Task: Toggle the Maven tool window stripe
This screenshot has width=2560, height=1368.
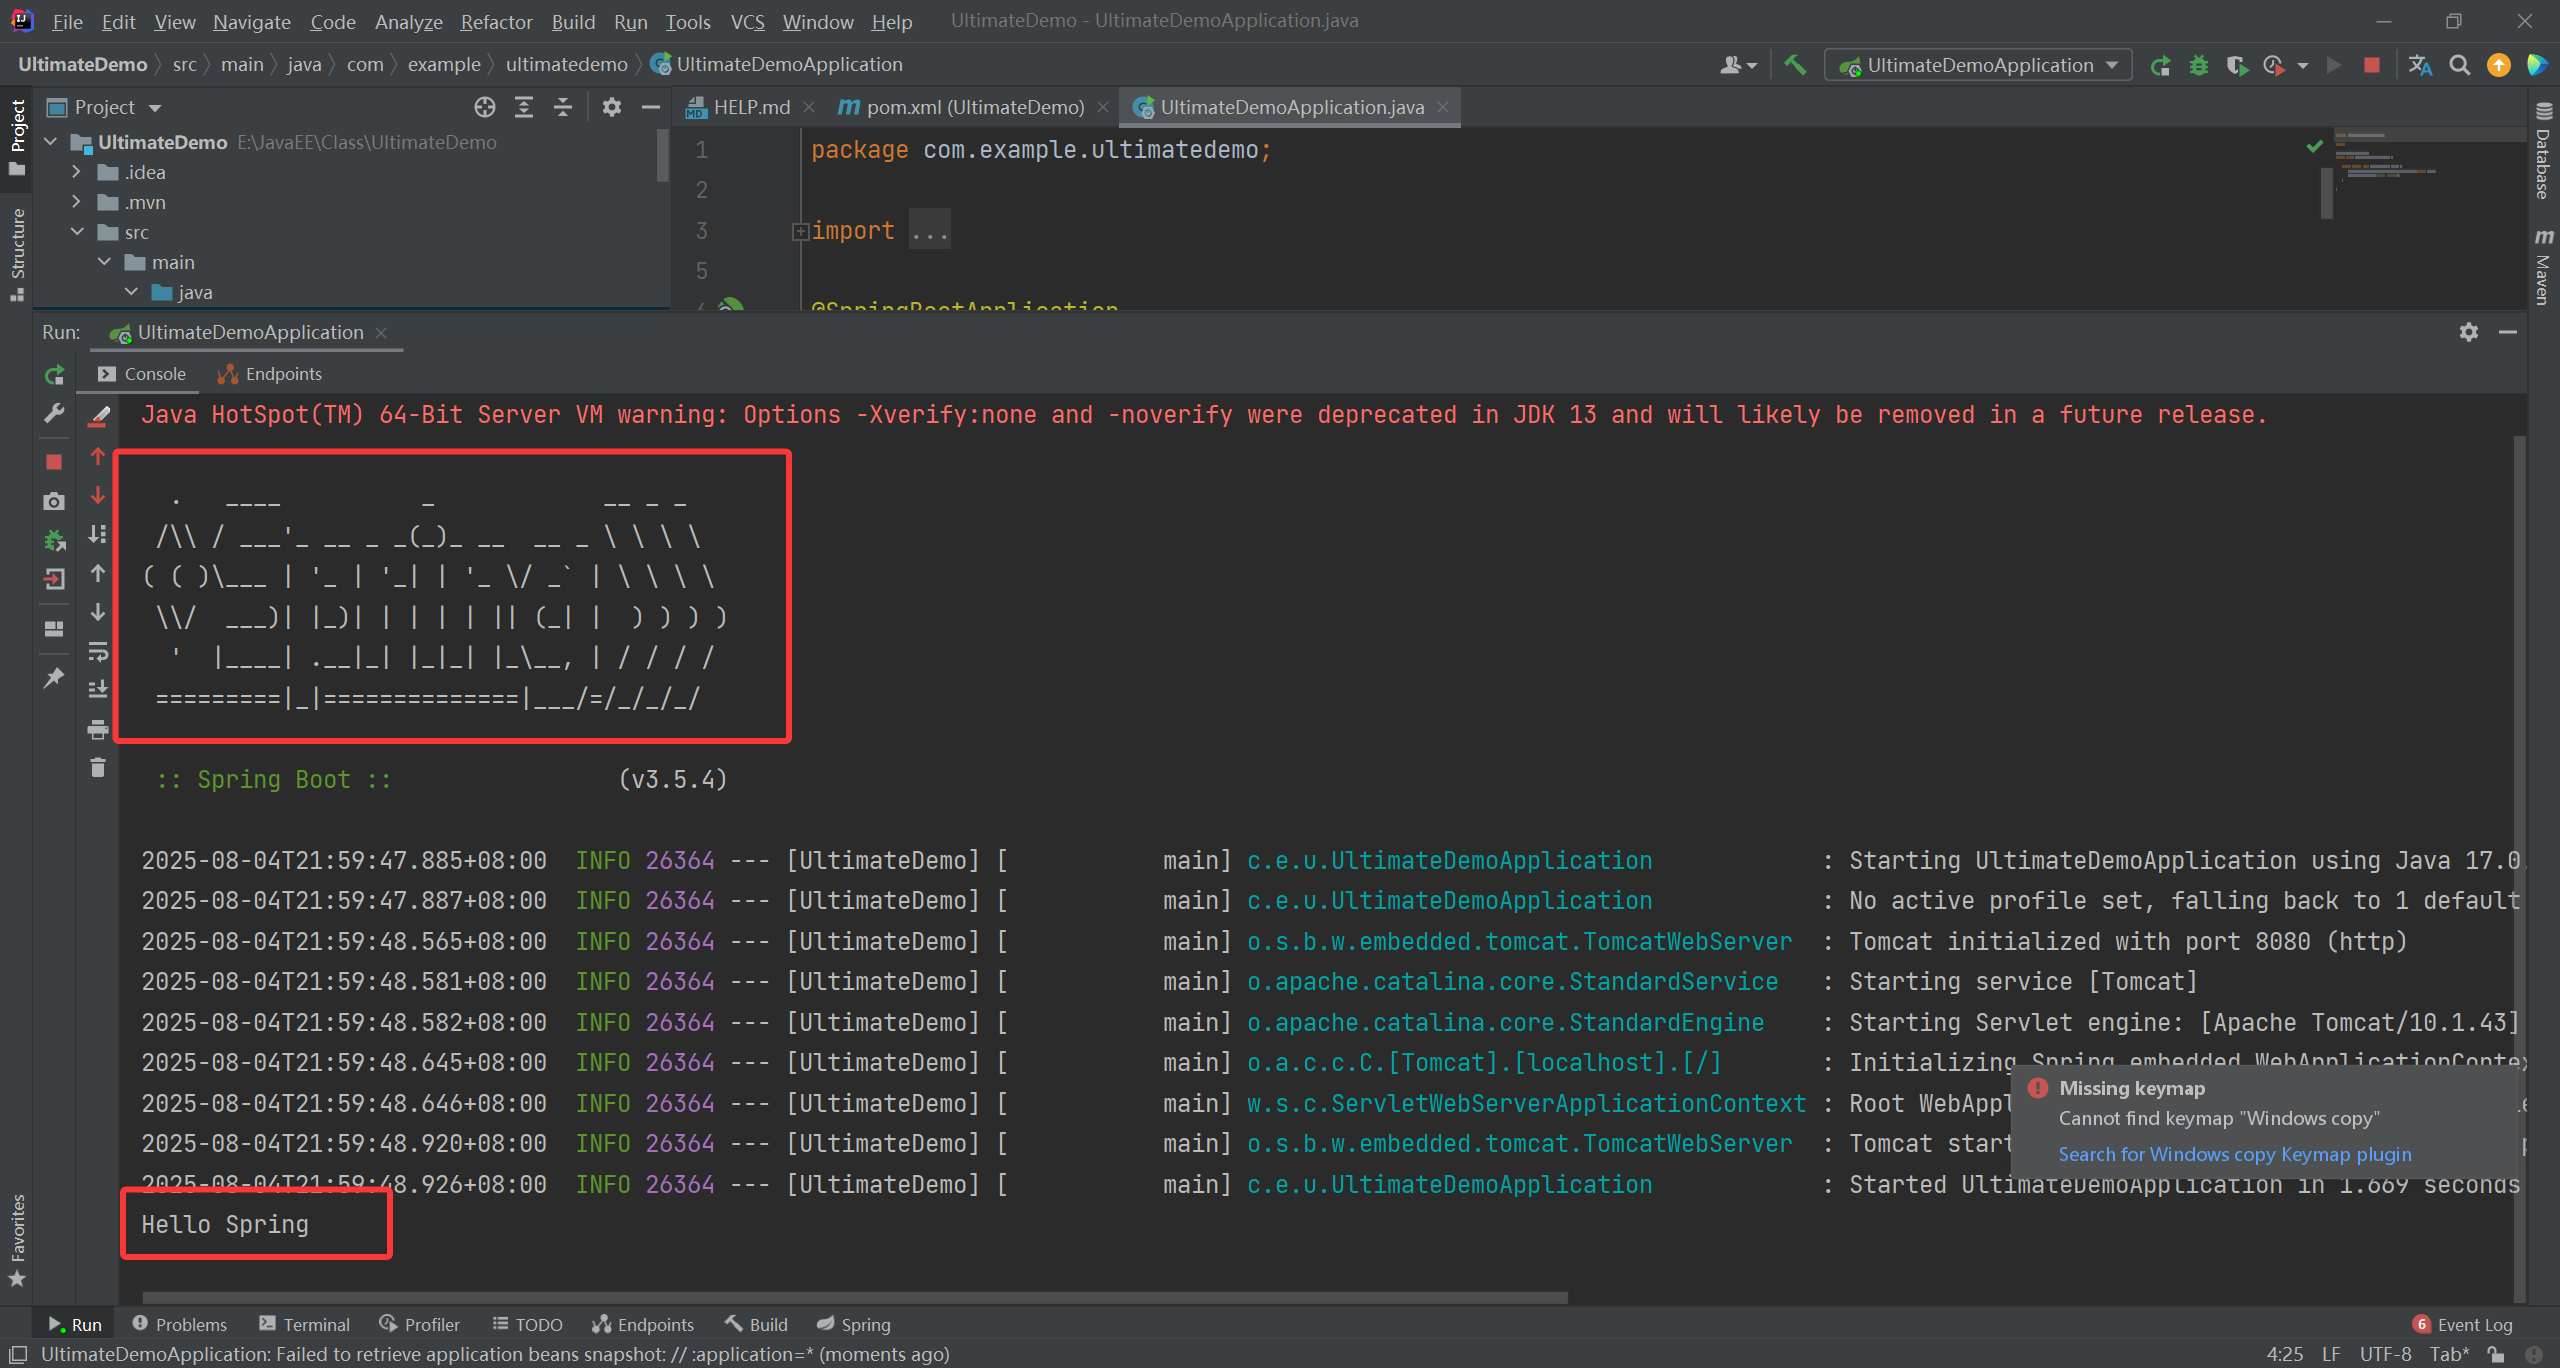Action: [x=2543, y=266]
